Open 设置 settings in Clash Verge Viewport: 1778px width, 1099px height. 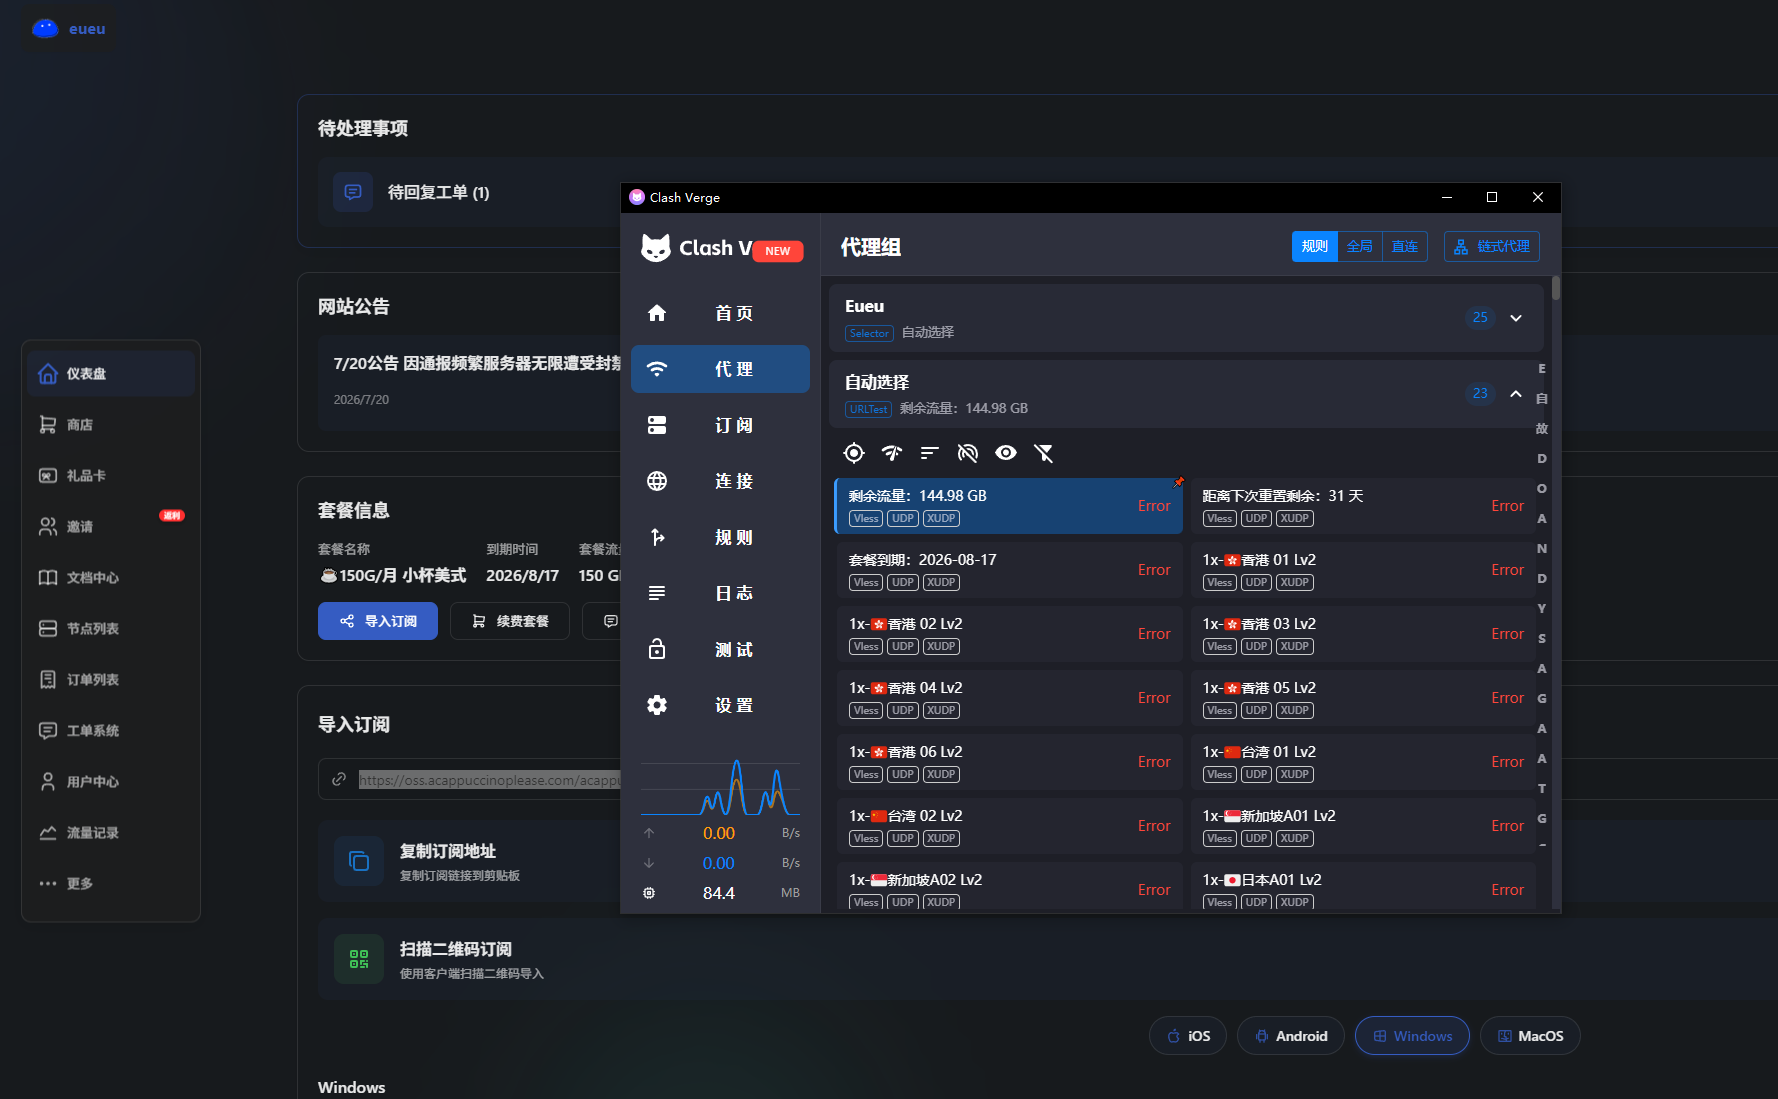click(720, 705)
